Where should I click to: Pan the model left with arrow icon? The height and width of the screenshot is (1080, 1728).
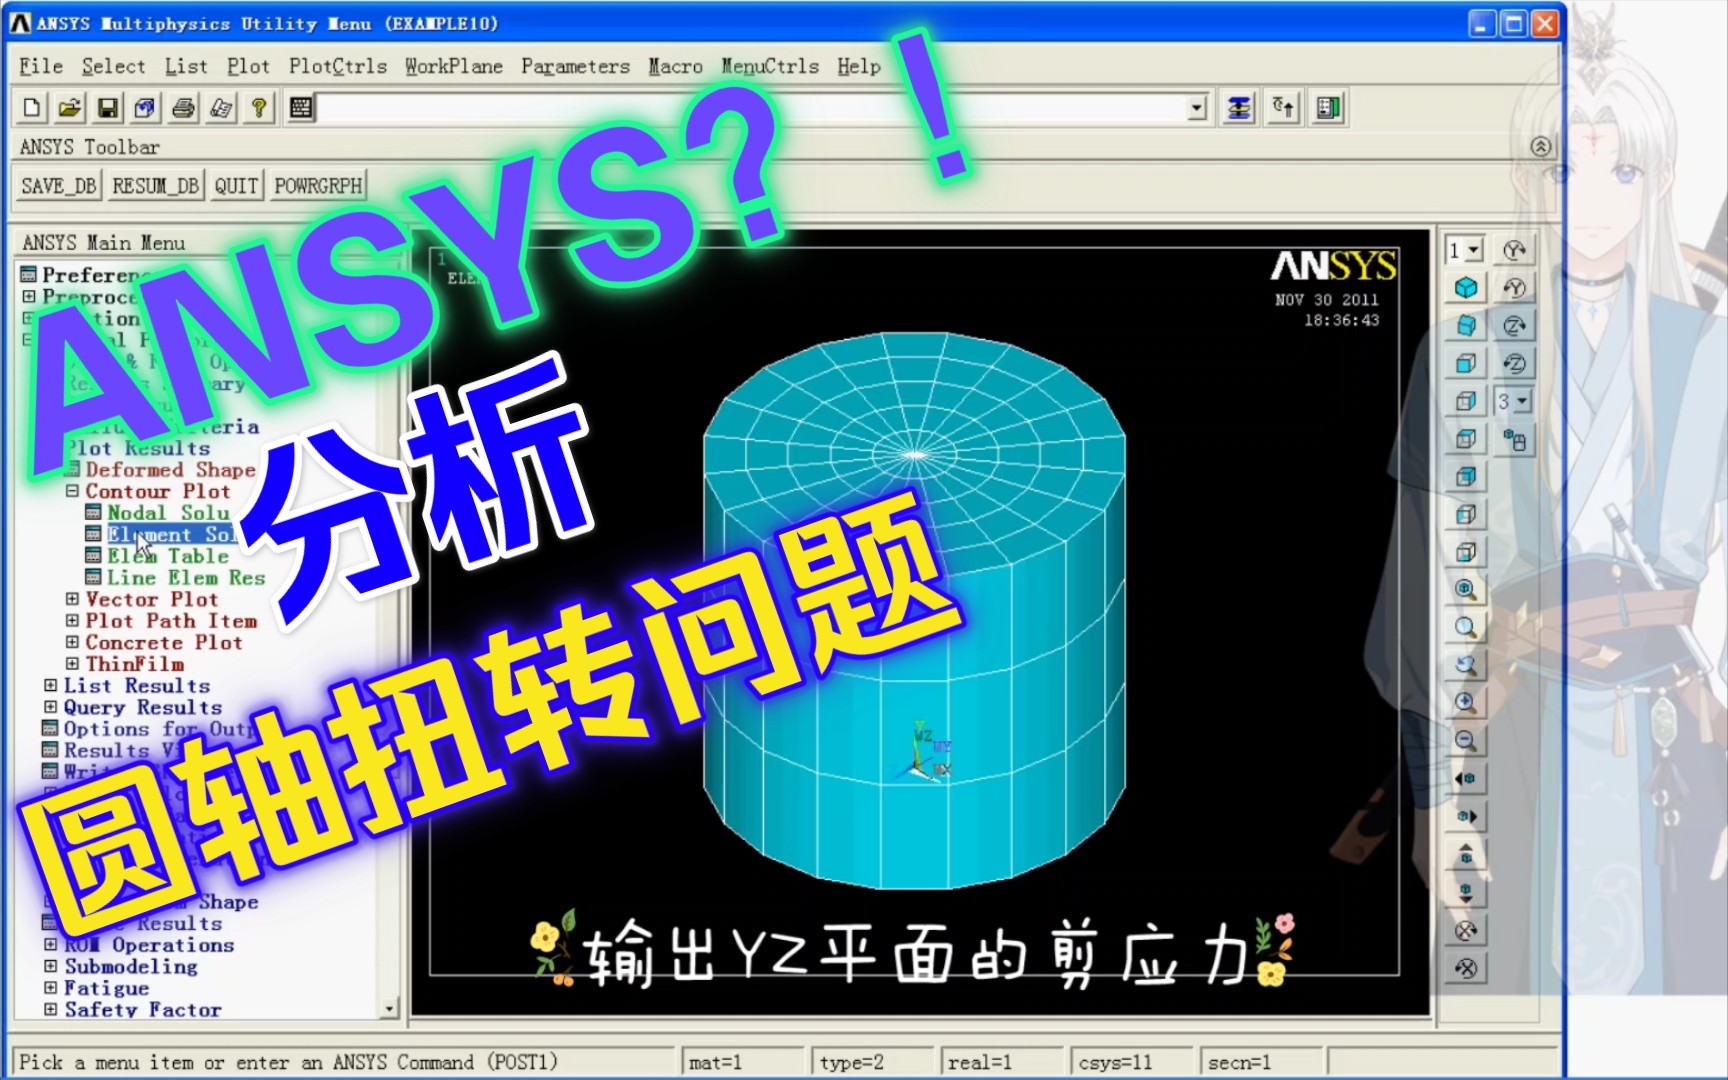point(1466,779)
